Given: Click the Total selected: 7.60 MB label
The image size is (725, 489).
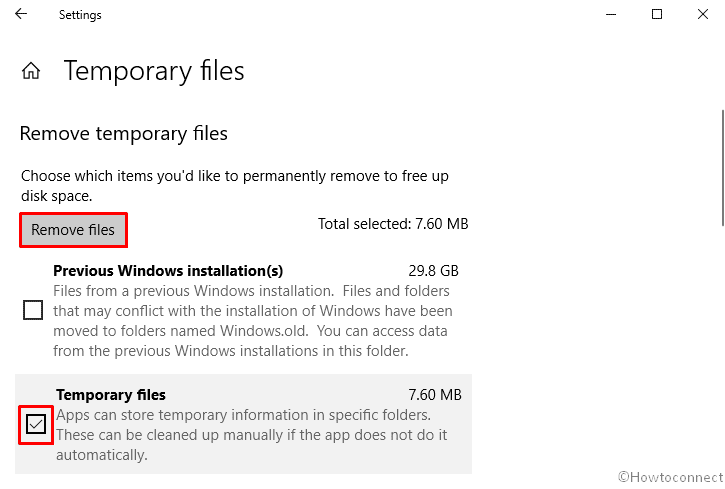Looking at the screenshot, I should (393, 224).
